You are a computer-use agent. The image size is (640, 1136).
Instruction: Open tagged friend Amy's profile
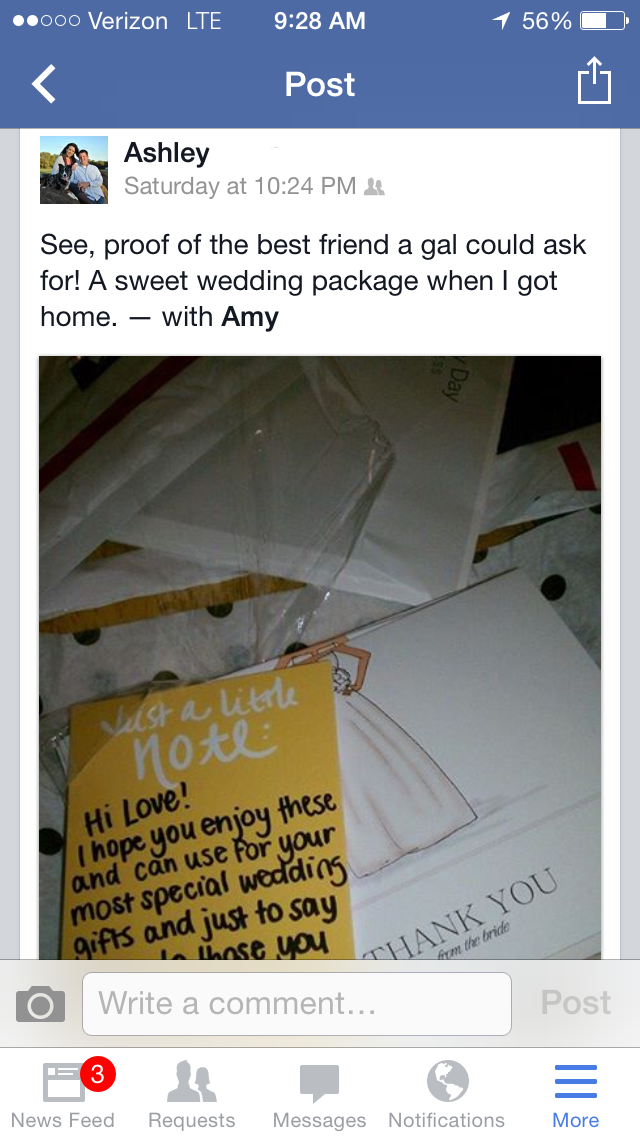coord(250,317)
